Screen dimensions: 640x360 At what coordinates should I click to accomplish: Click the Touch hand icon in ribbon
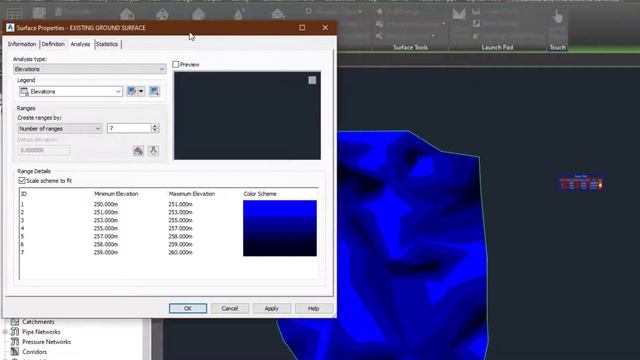click(x=558, y=17)
